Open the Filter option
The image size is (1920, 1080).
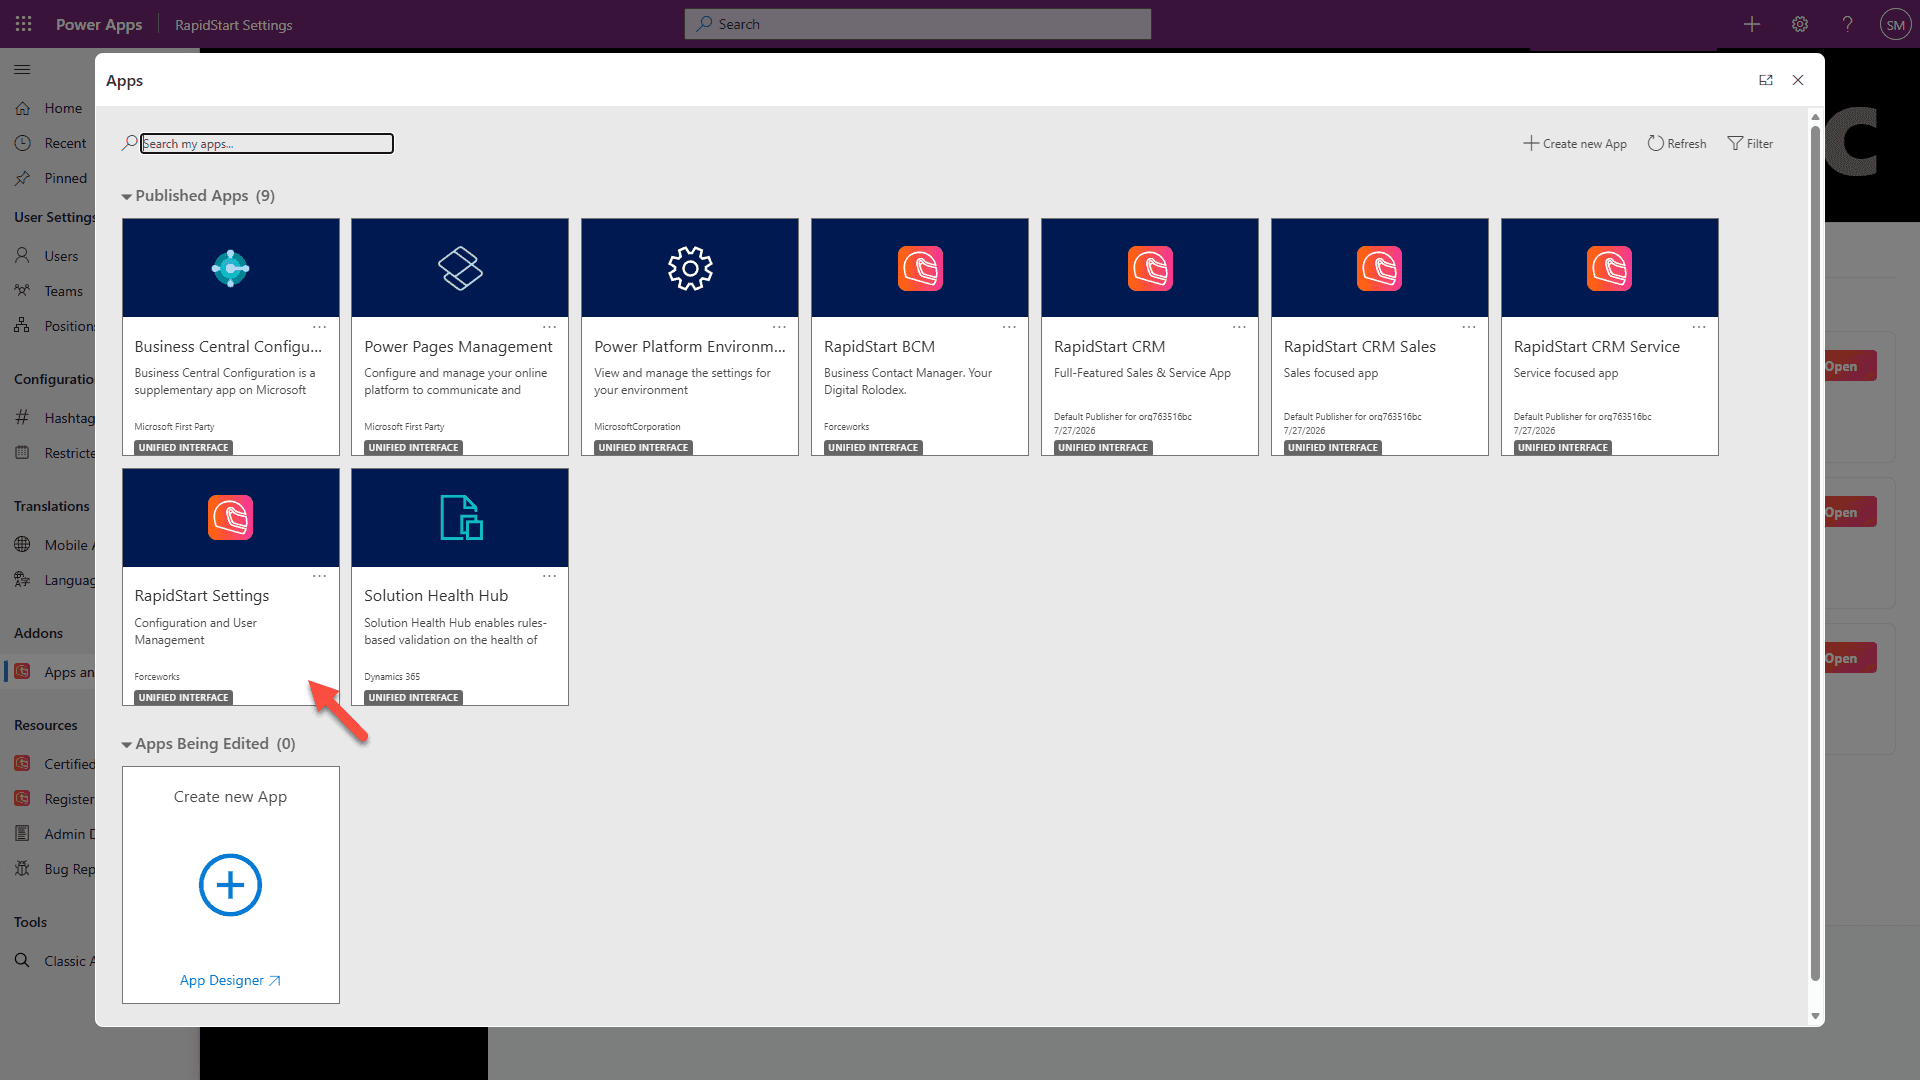(x=1751, y=144)
